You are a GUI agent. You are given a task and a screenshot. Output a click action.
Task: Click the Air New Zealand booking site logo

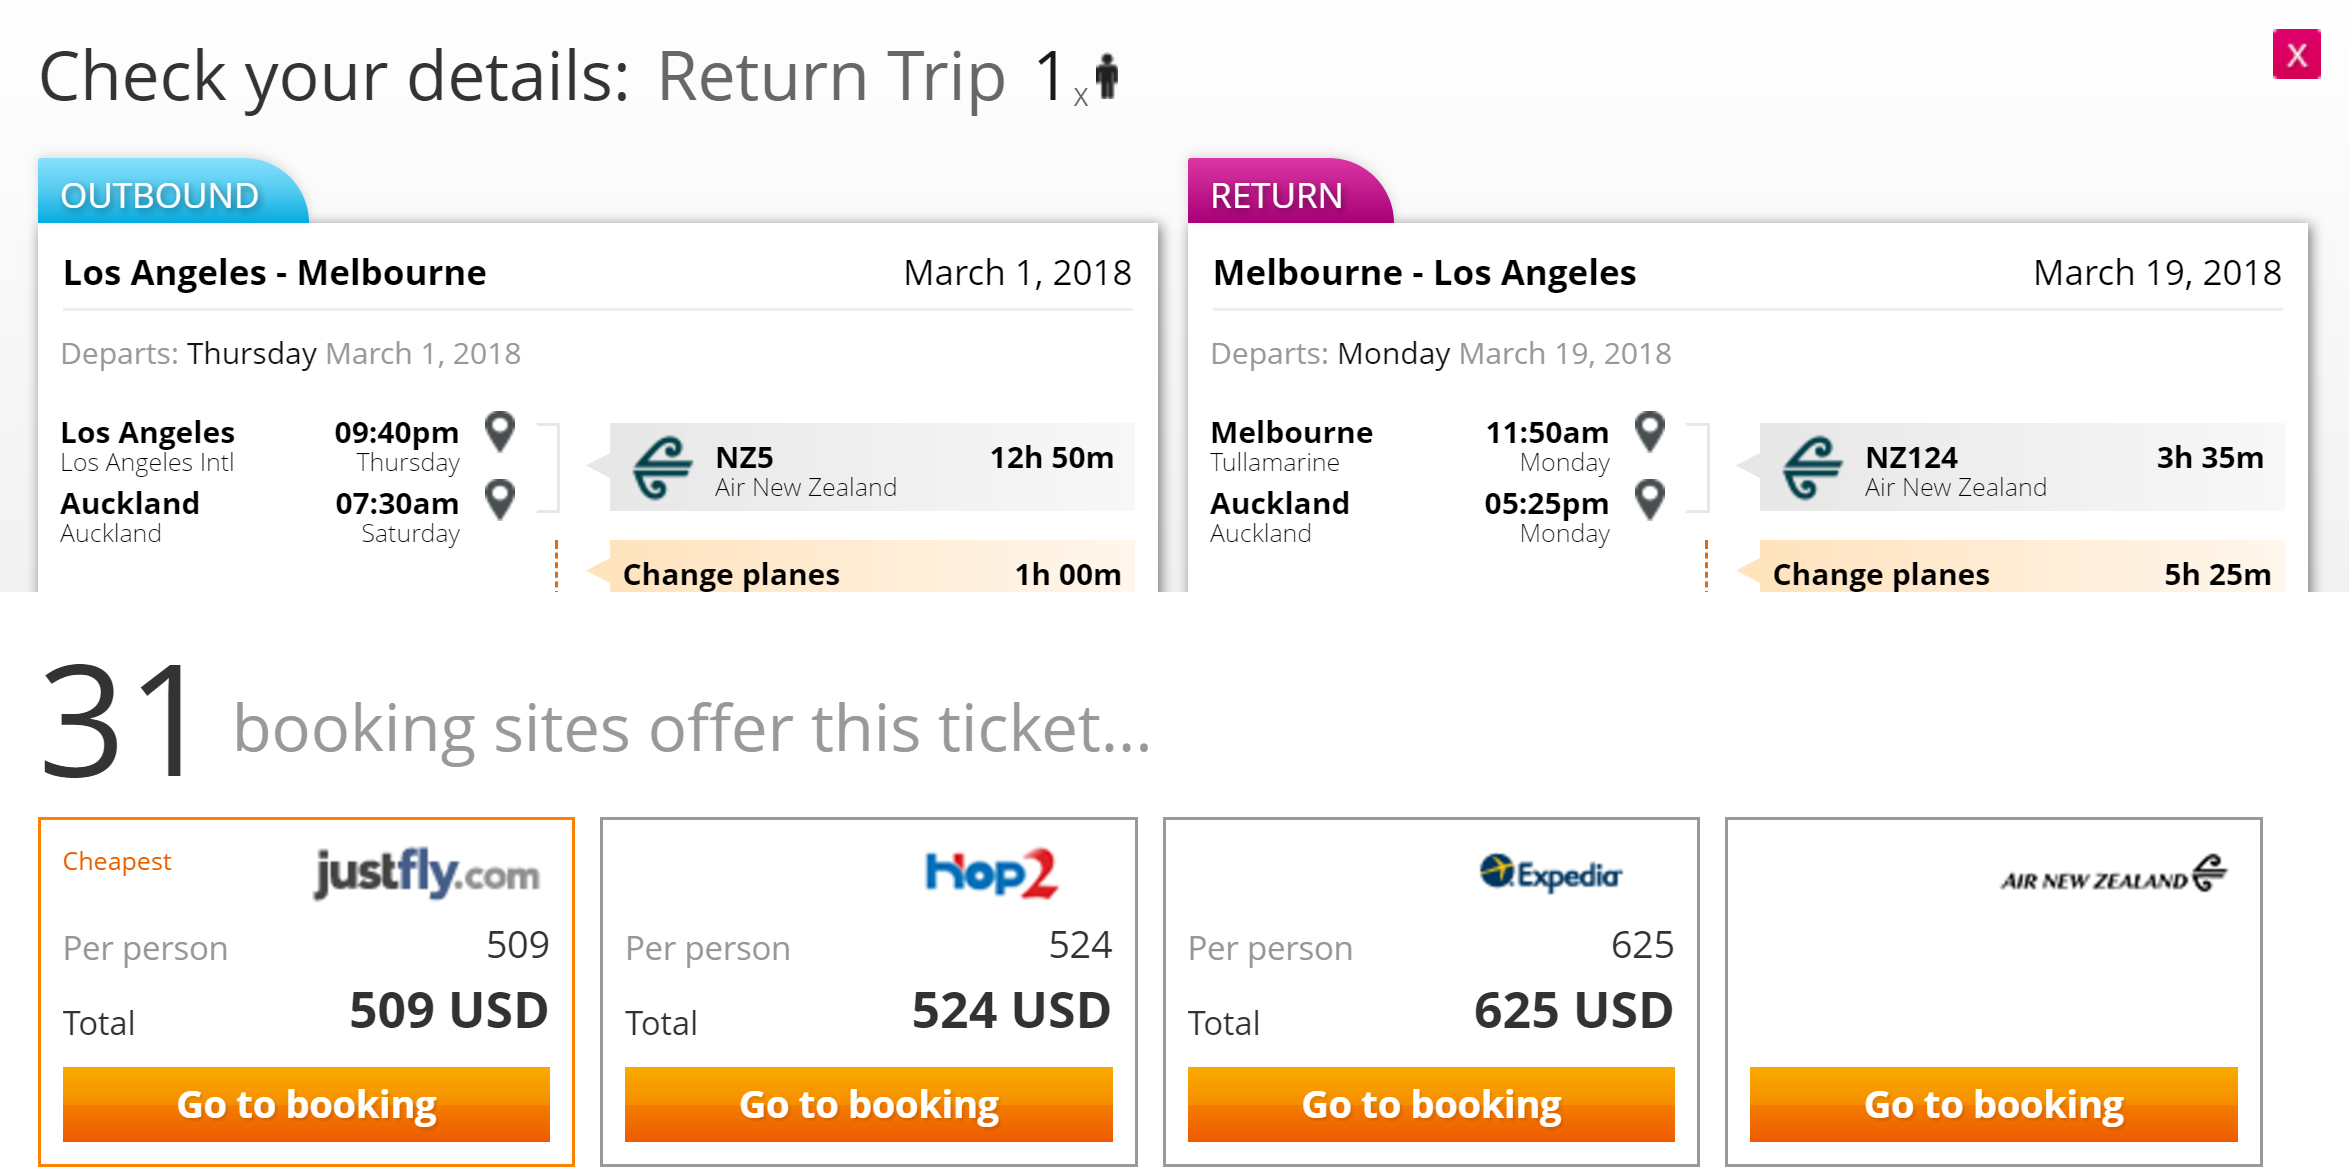(x=2113, y=874)
